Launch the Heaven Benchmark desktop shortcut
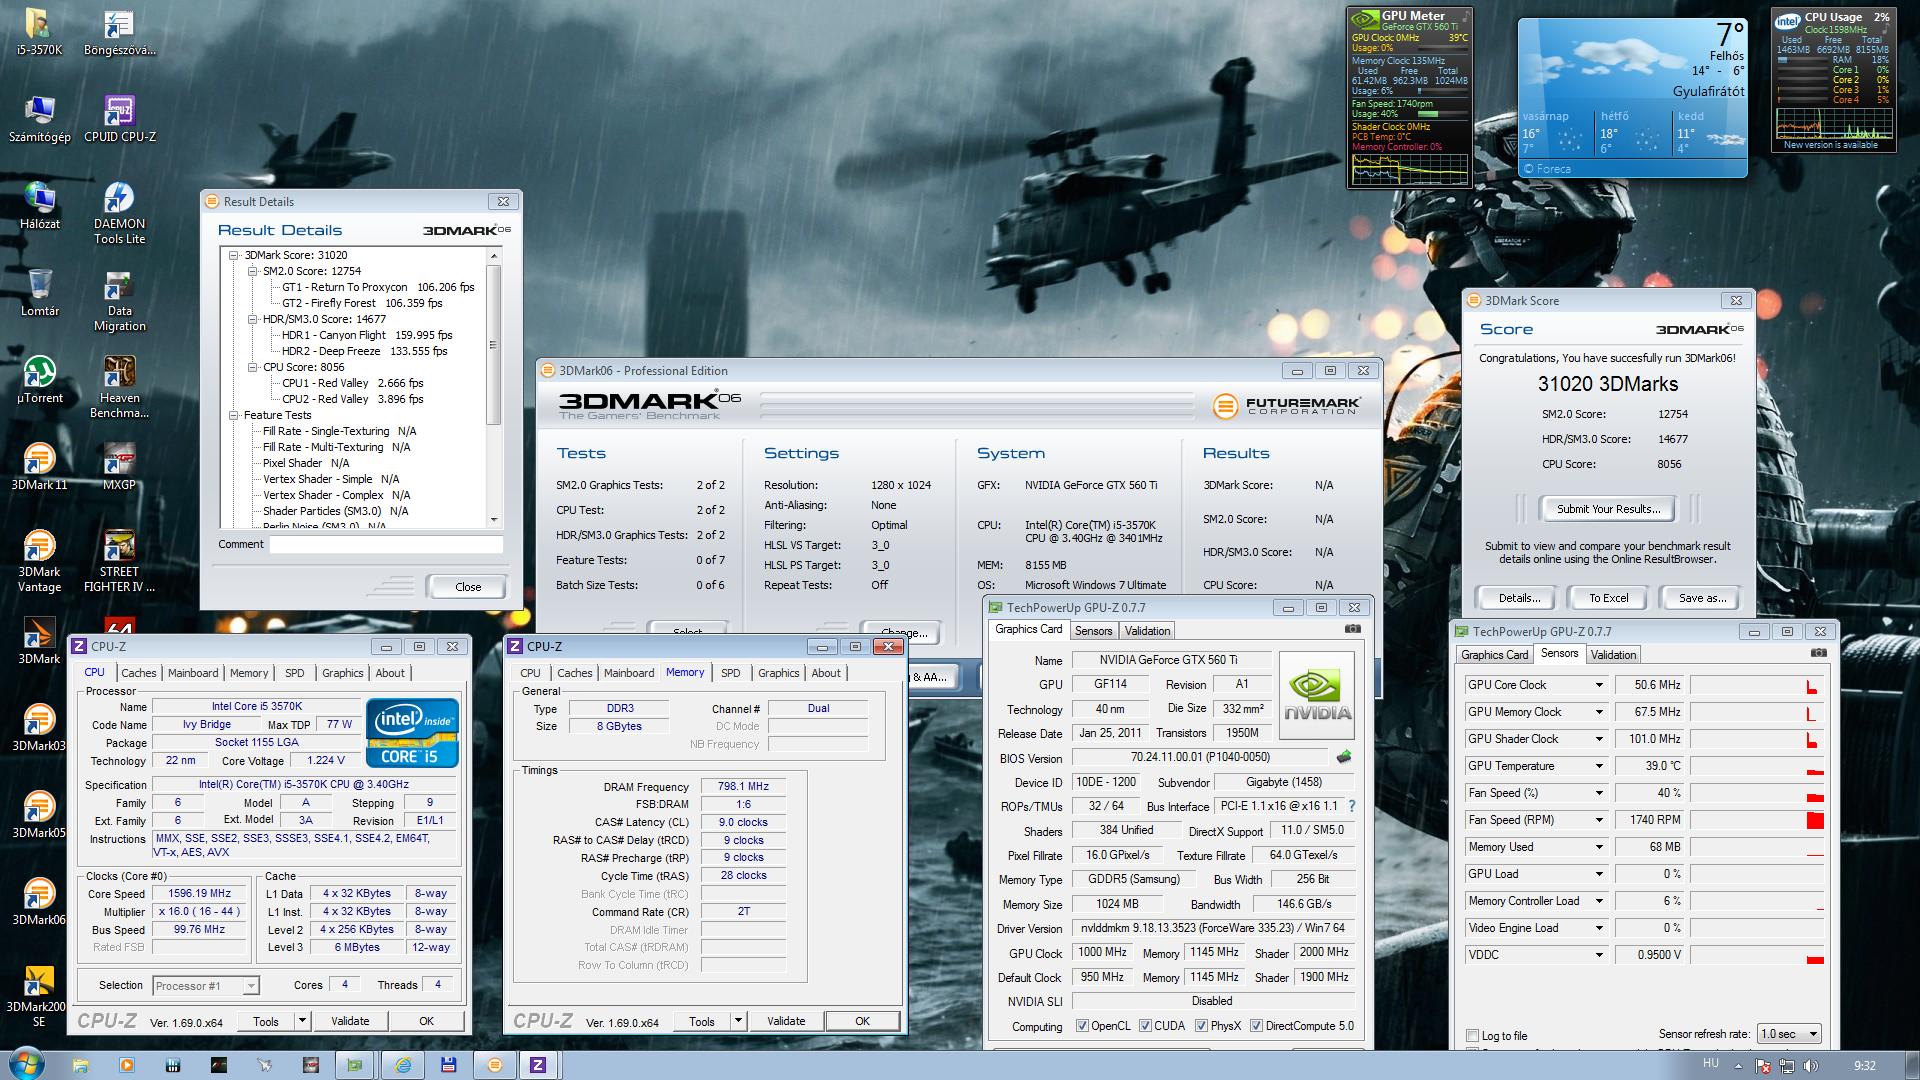1920x1080 pixels. coord(119,387)
